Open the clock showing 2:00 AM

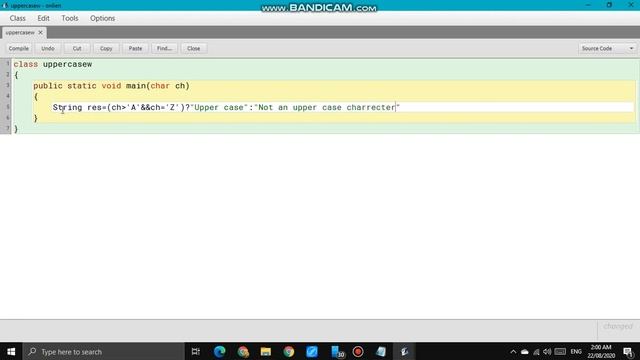point(601,351)
